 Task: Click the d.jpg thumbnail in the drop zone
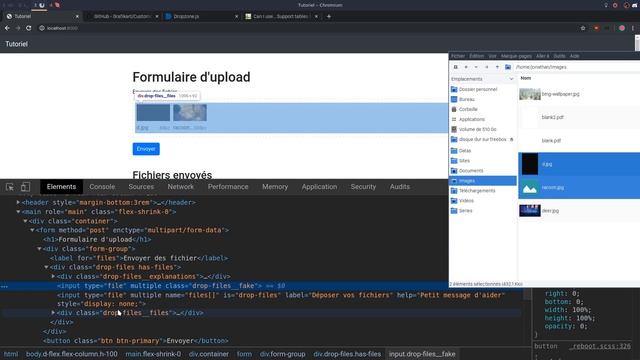[153, 113]
